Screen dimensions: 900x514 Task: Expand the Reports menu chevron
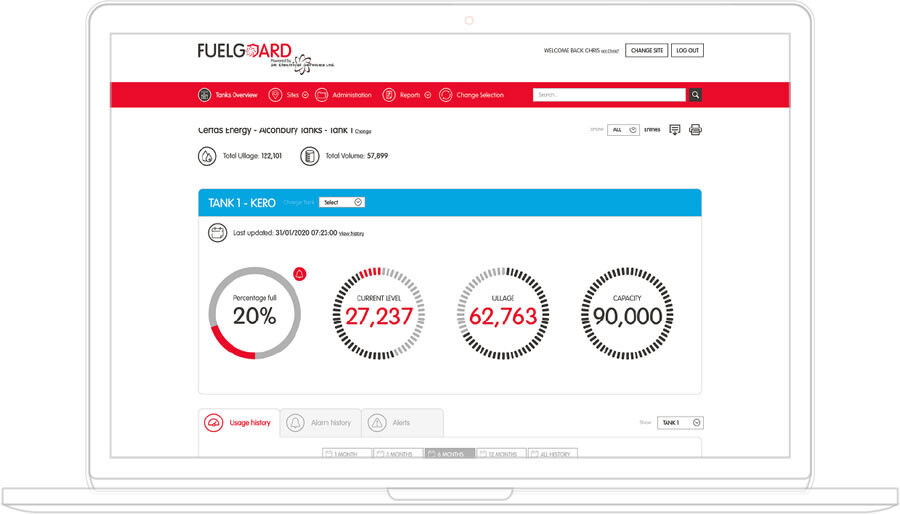tap(428, 95)
